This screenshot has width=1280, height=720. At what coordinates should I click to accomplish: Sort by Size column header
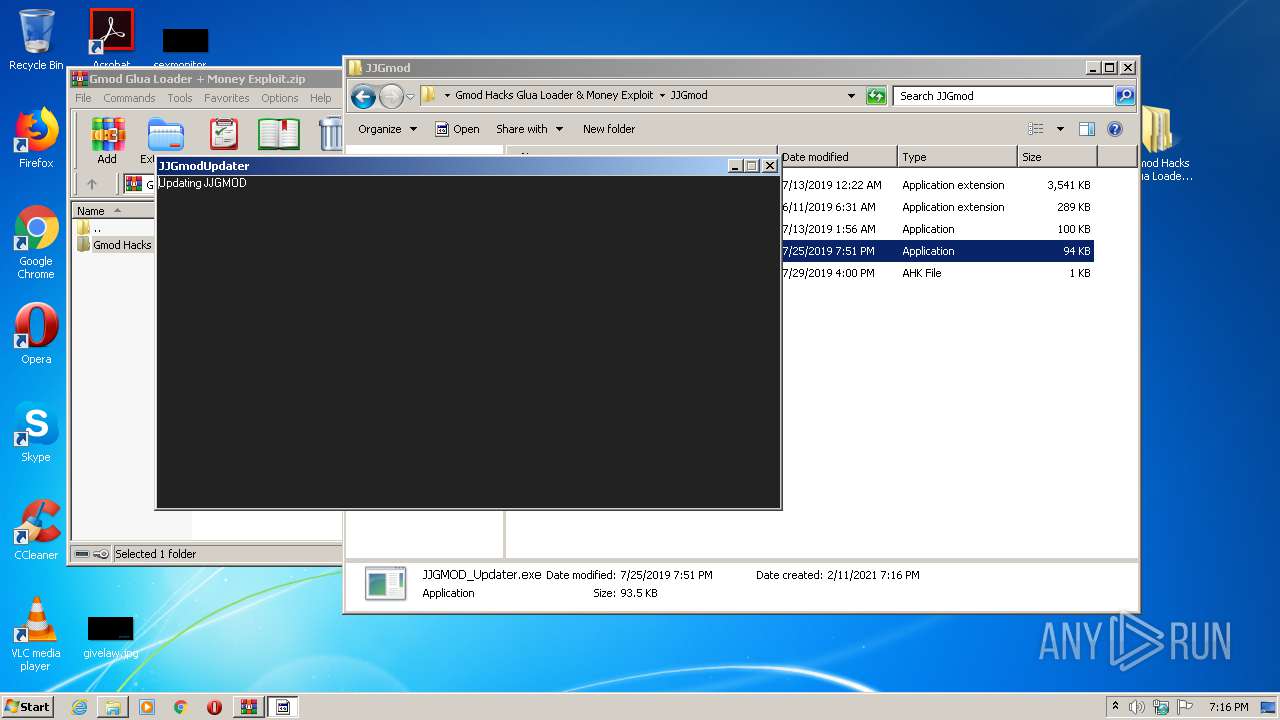(x=1056, y=157)
